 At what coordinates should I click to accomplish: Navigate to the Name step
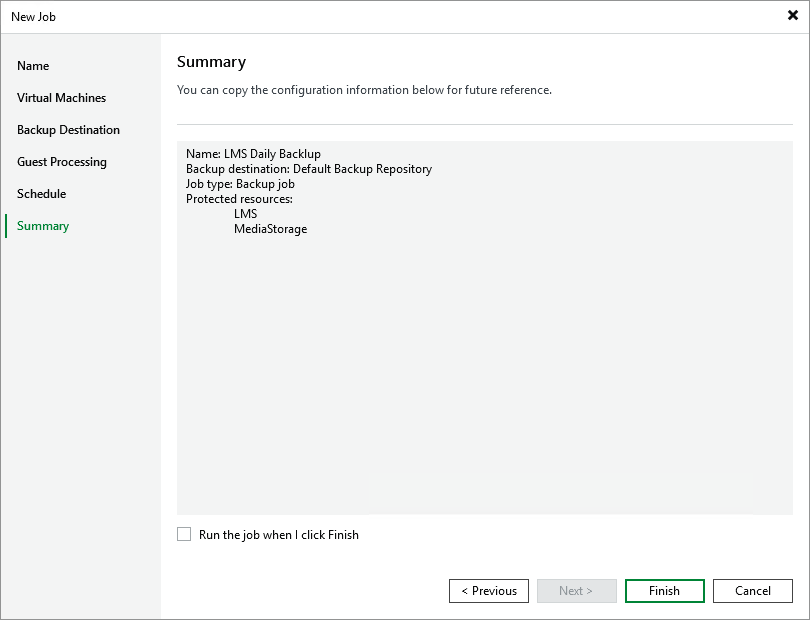click(33, 66)
